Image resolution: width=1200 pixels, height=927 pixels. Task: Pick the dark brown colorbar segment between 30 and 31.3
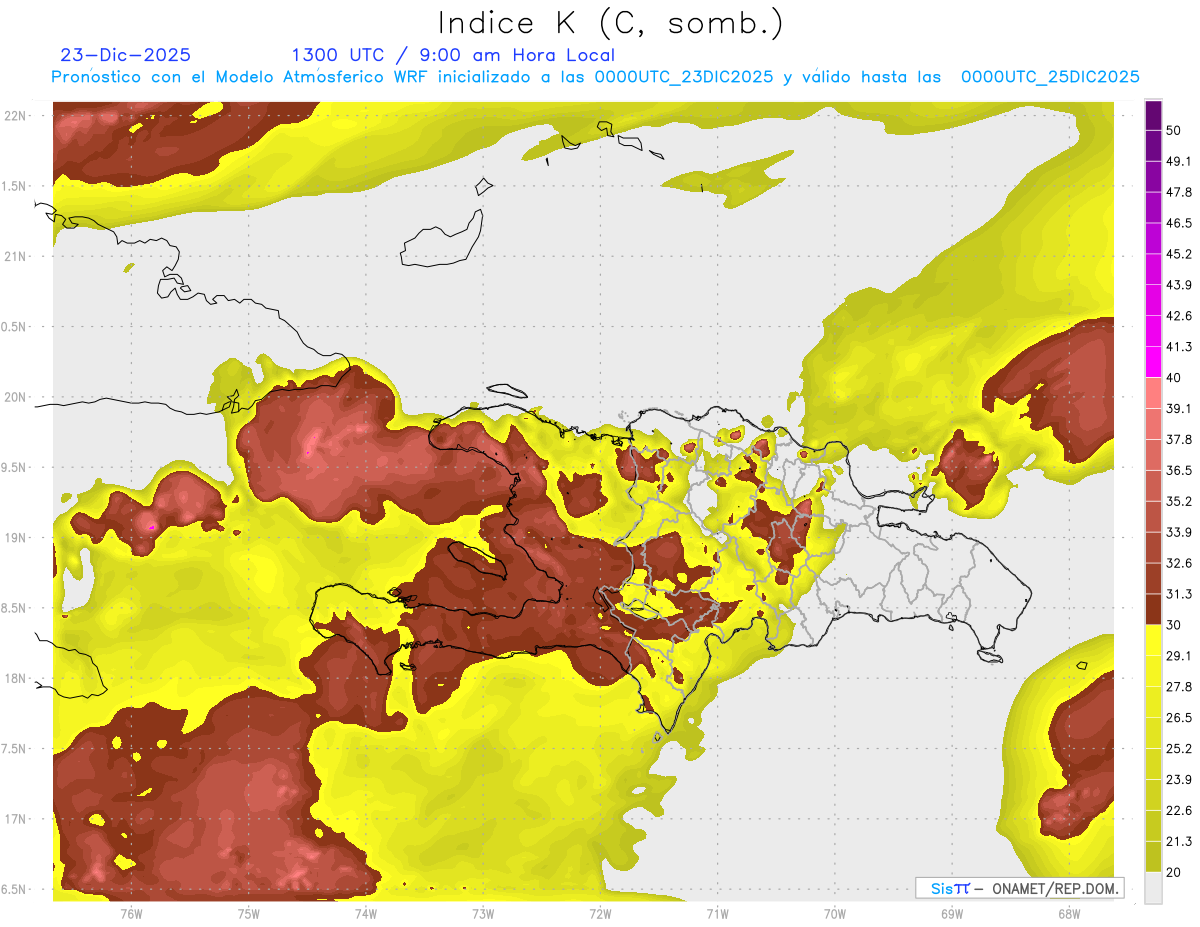(1153, 610)
